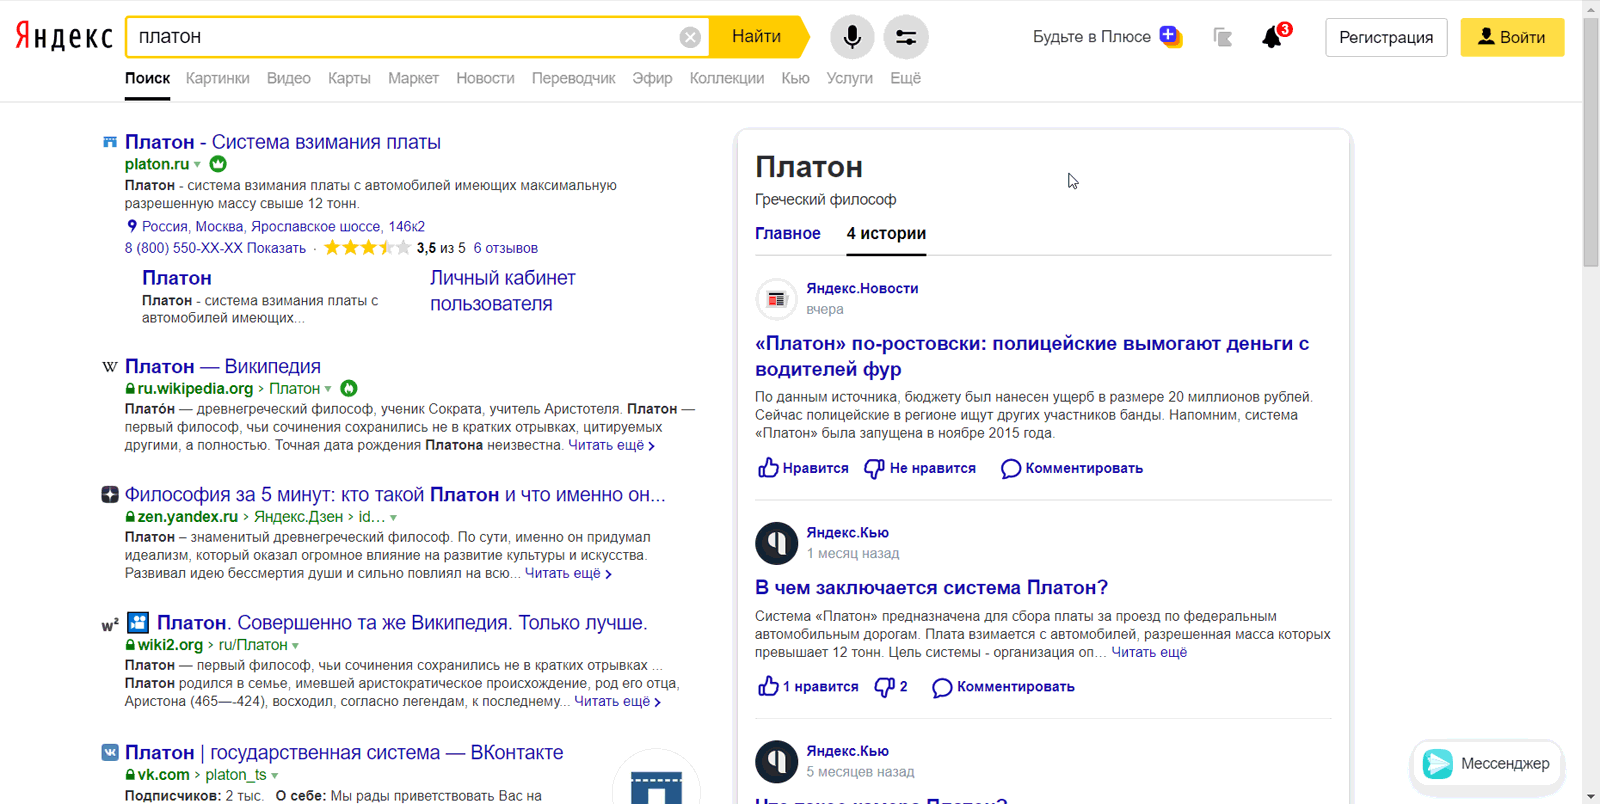Open the Карты tab

(x=349, y=78)
